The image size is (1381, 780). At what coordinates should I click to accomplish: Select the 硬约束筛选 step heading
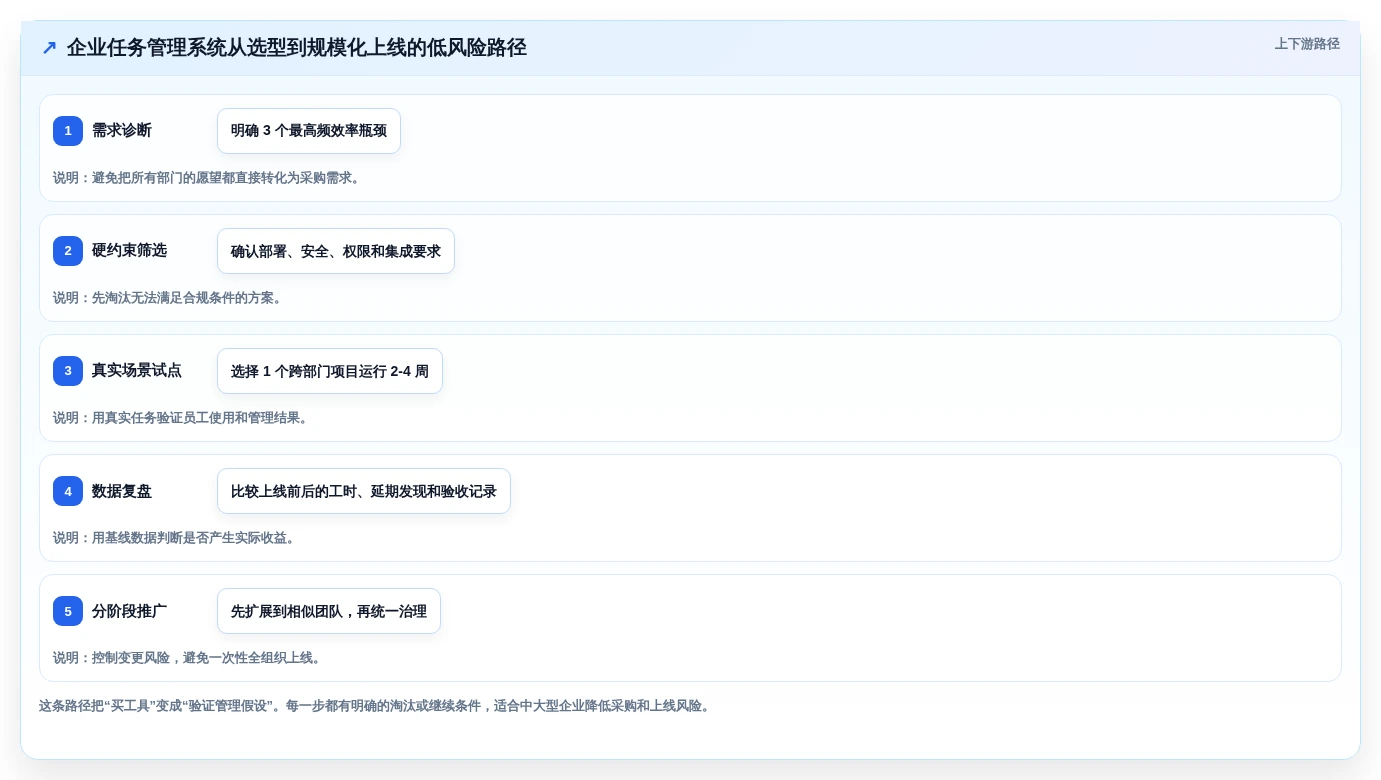coord(129,251)
